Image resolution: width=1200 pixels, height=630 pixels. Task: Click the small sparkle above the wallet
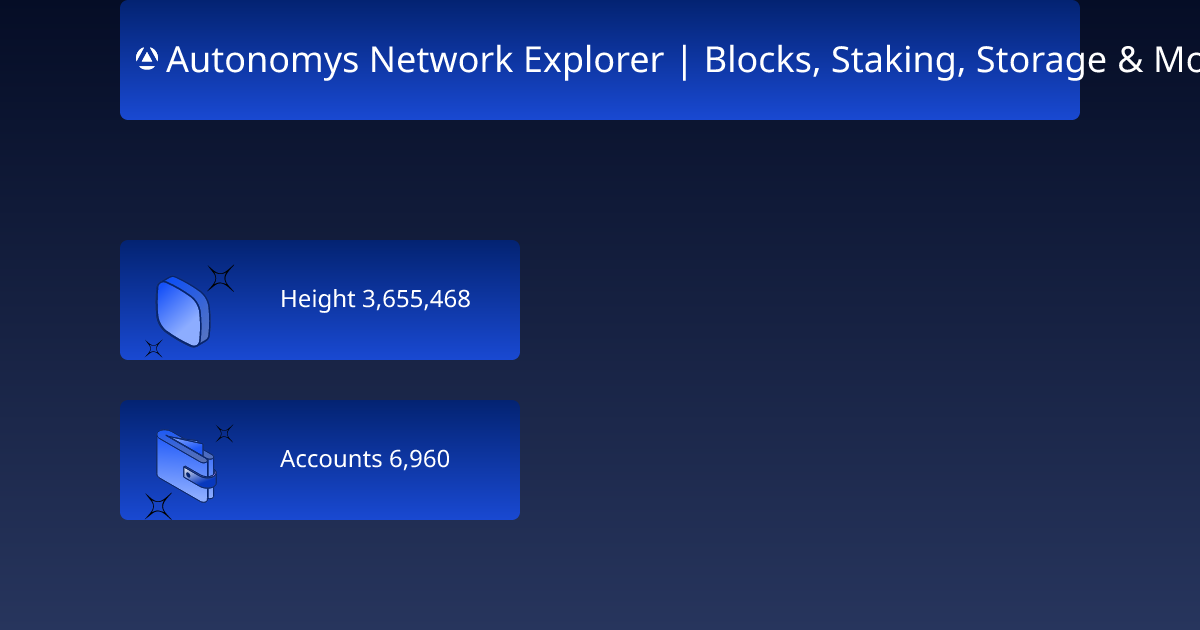point(225,433)
